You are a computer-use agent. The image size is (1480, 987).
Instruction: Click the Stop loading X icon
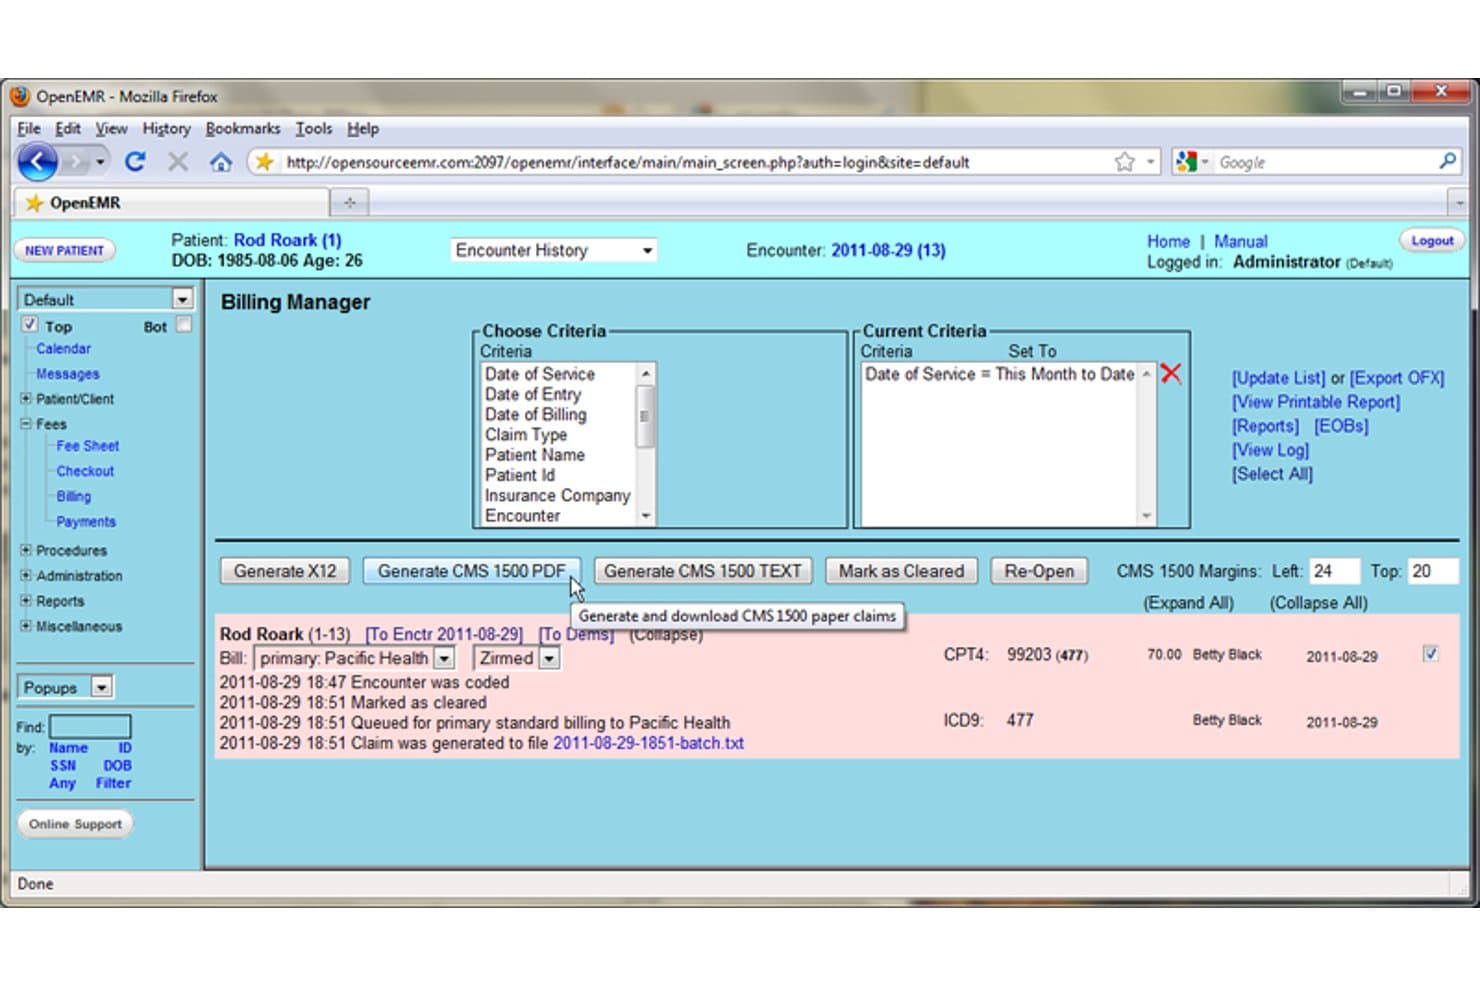[x=178, y=161]
